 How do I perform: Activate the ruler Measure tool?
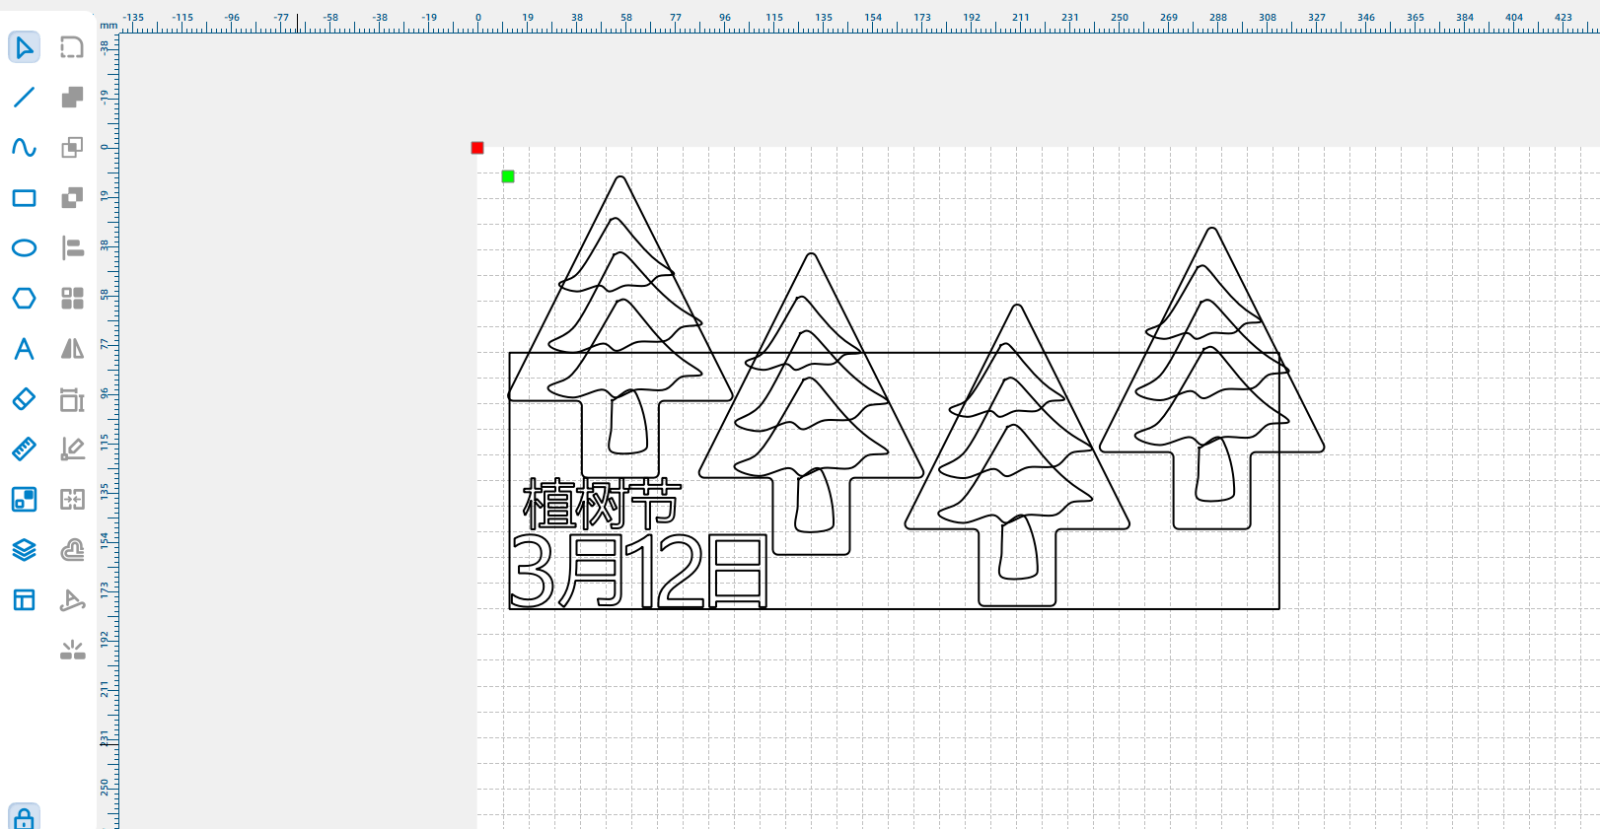(24, 449)
